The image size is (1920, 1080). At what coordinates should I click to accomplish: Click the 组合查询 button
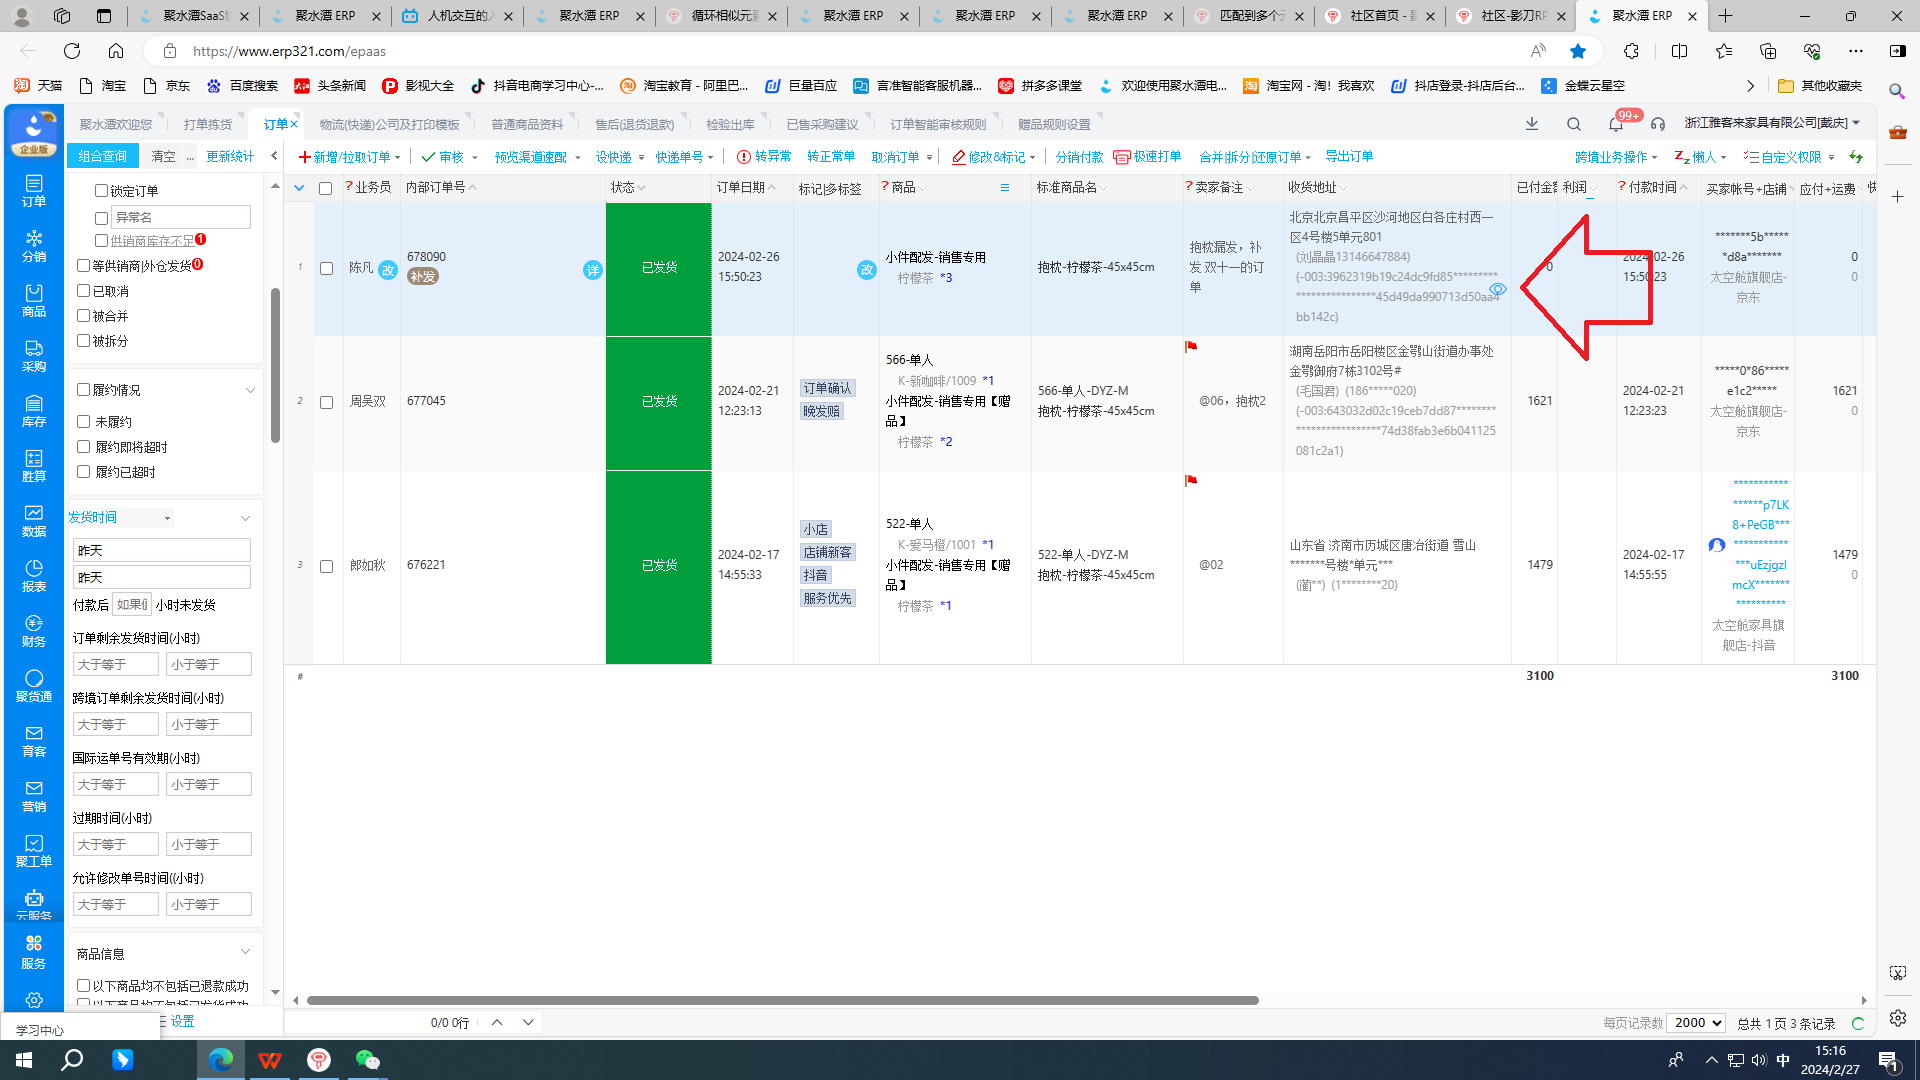click(103, 156)
